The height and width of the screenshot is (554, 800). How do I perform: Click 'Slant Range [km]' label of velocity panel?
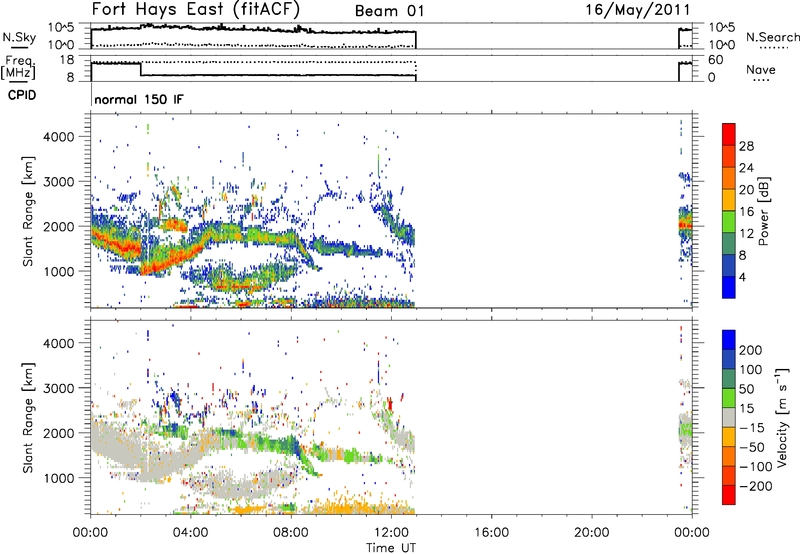(x=28, y=417)
